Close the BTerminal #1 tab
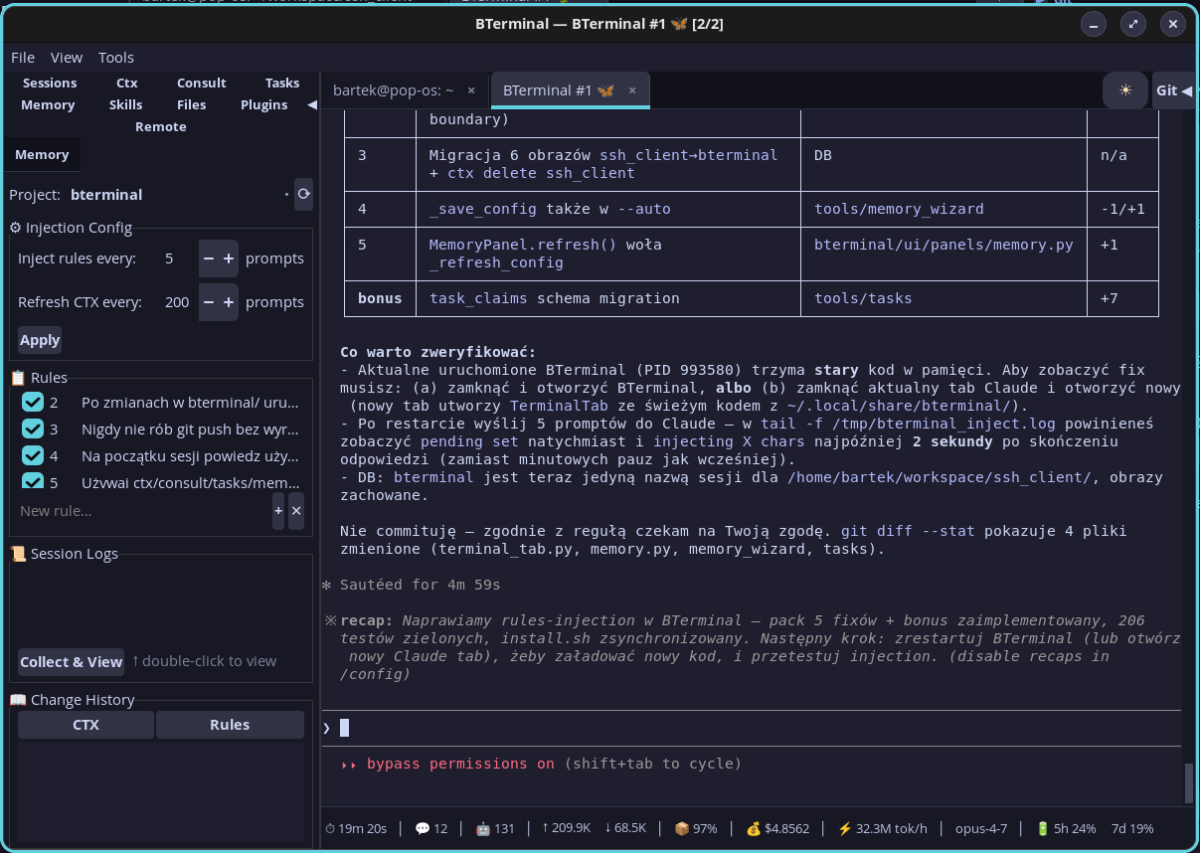This screenshot has height=853, width=1200. click(632, 90)
